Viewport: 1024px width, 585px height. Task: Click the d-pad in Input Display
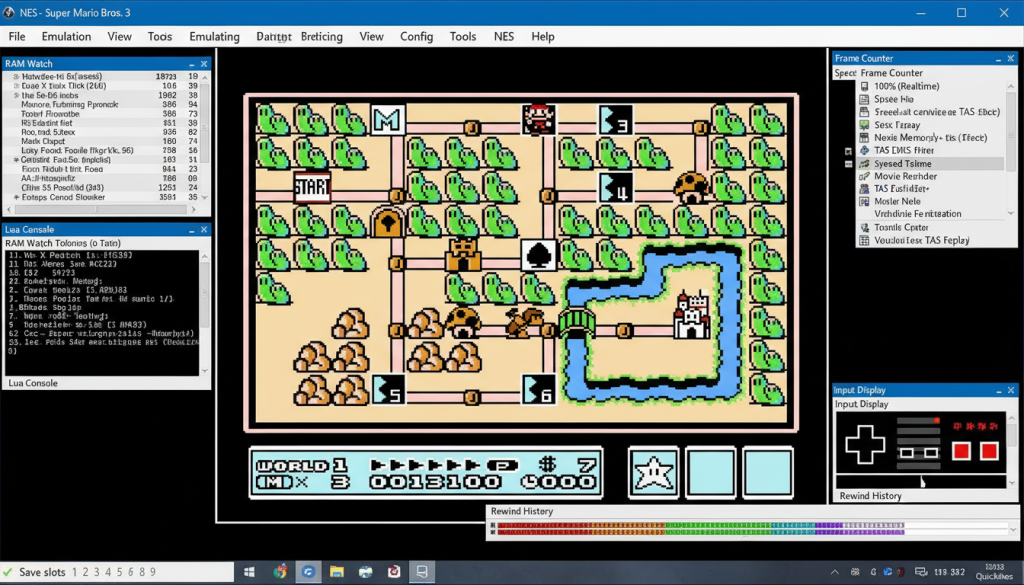click(x=865, y=445)
